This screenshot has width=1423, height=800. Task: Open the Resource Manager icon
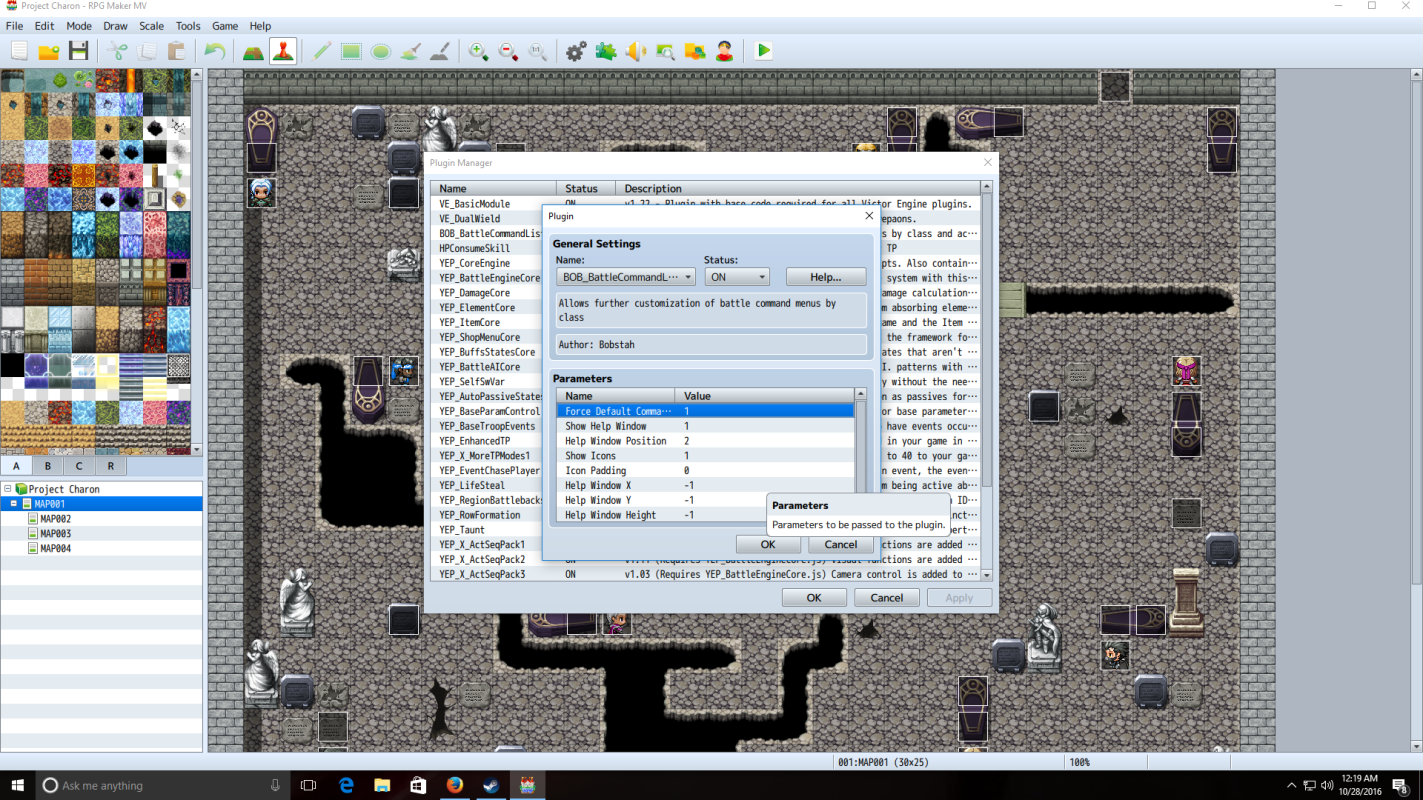[x=695, y=51]
